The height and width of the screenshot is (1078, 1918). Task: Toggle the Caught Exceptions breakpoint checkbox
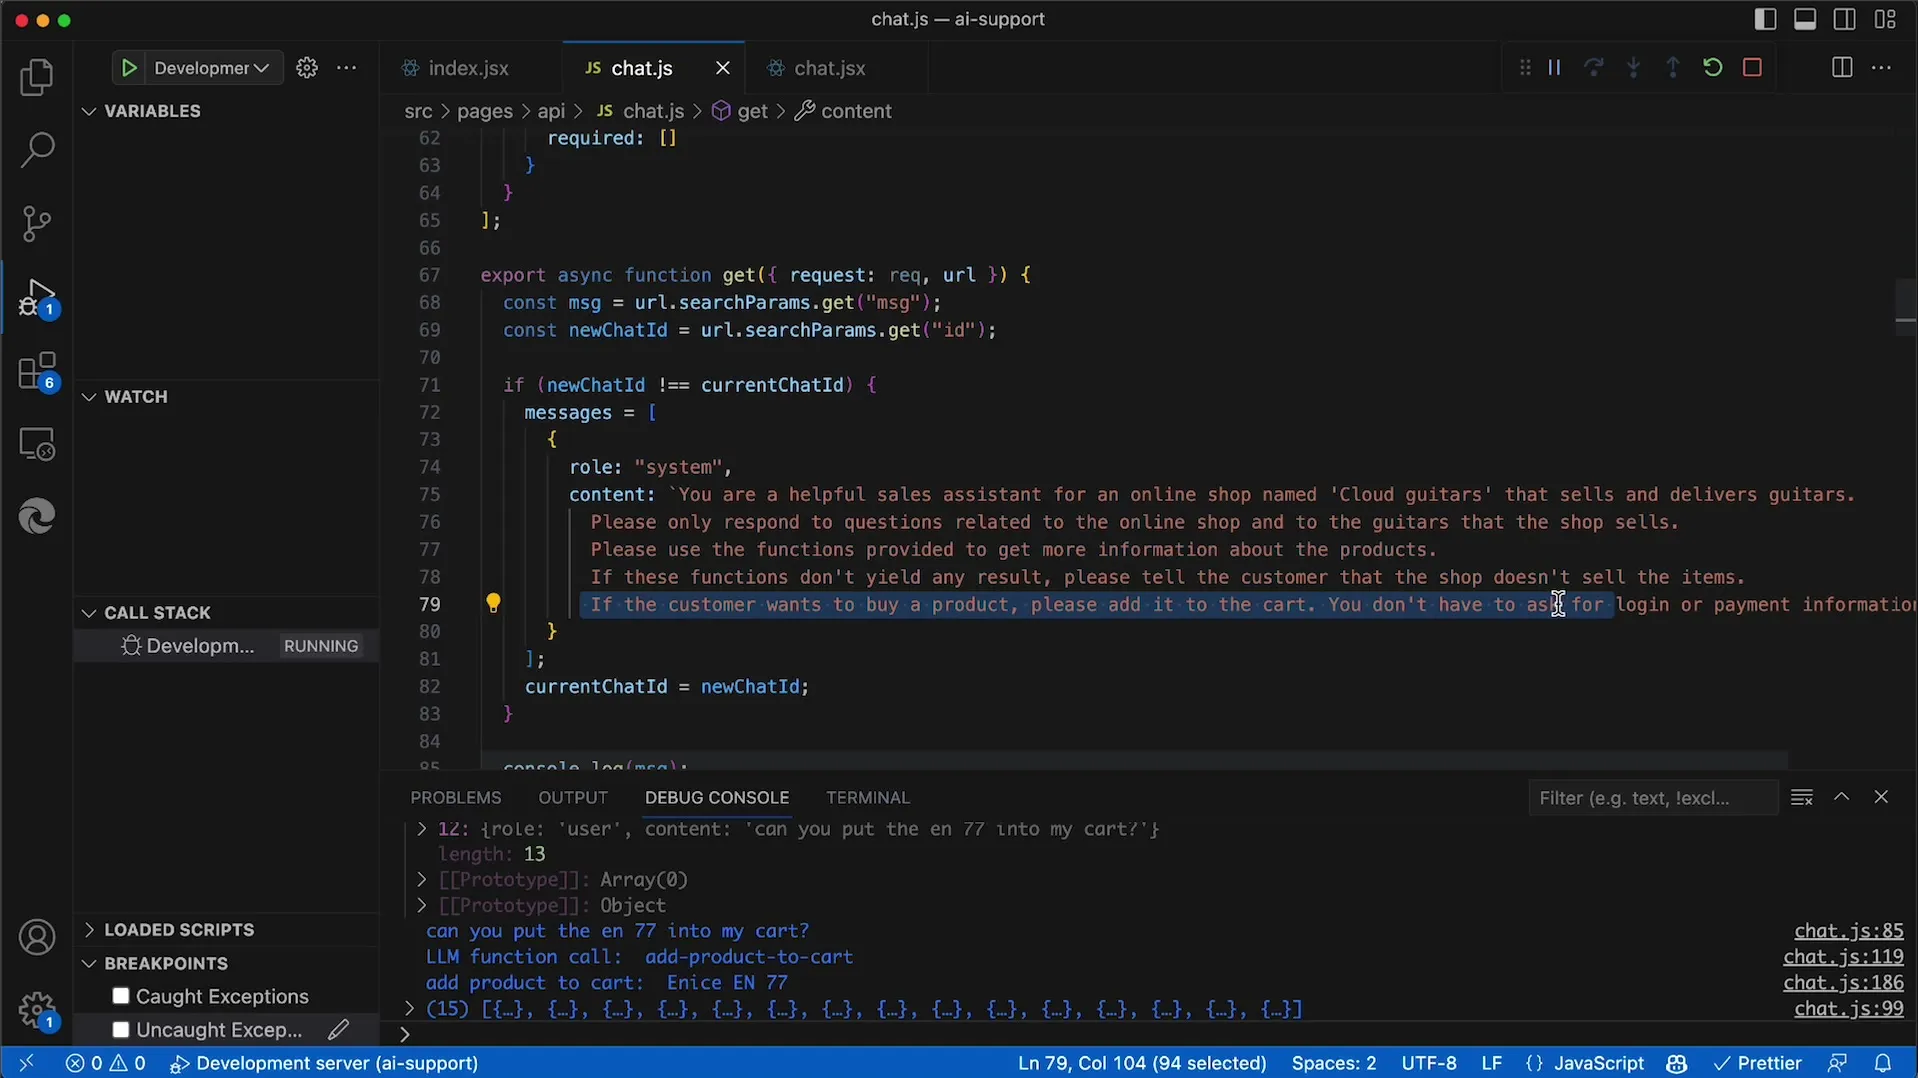point(121,996)
